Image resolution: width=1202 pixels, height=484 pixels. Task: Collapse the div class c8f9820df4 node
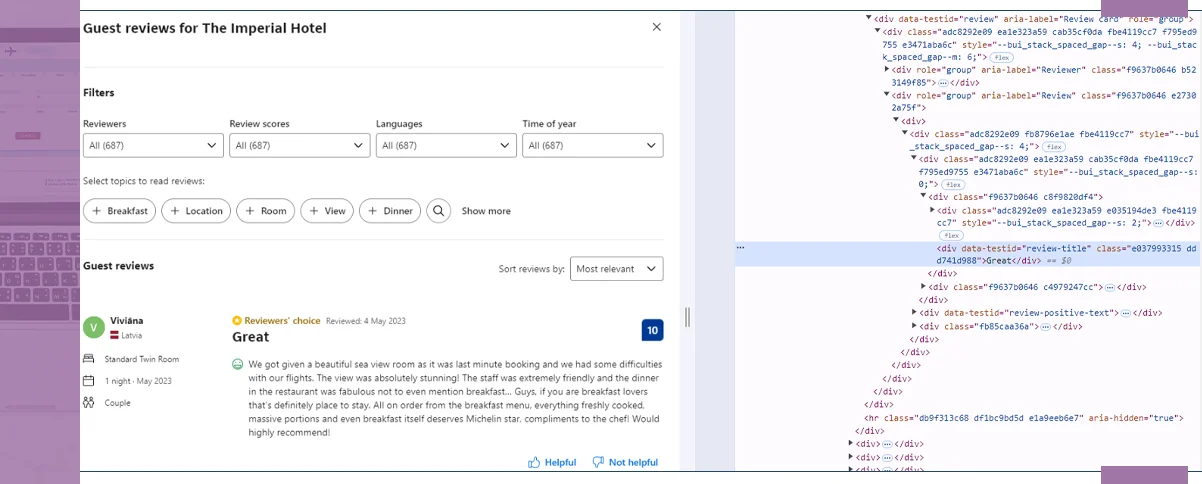(924, 197)
